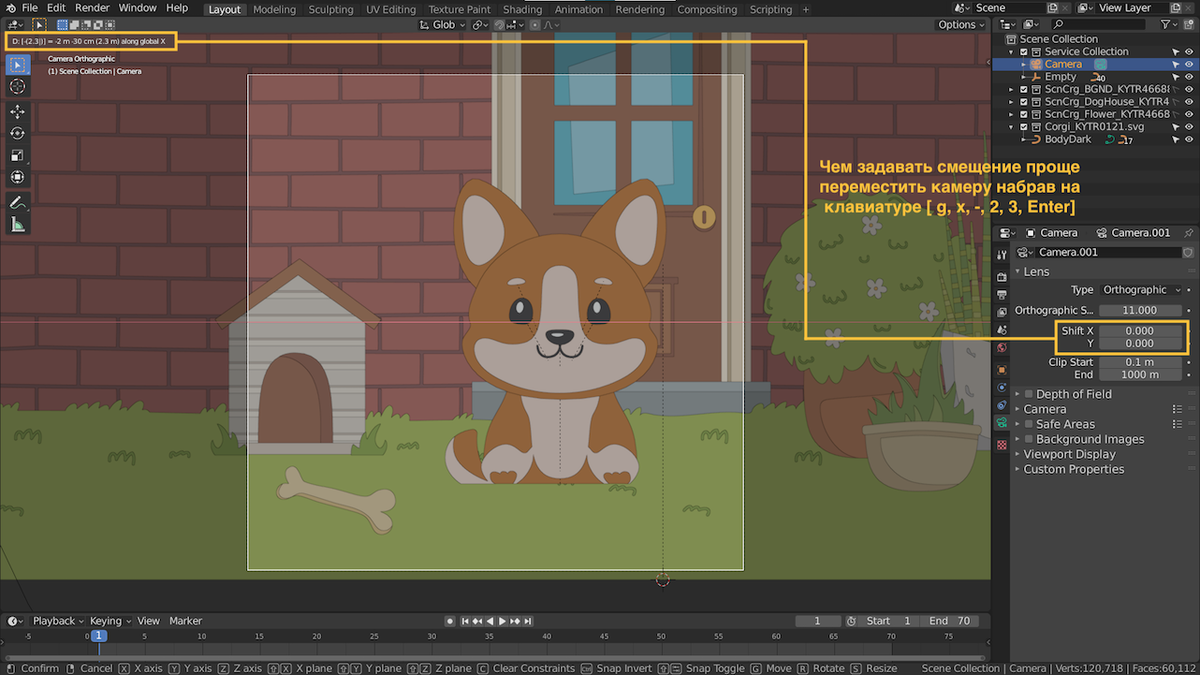Click the outliner filter funnel icon

point(1163,24)
